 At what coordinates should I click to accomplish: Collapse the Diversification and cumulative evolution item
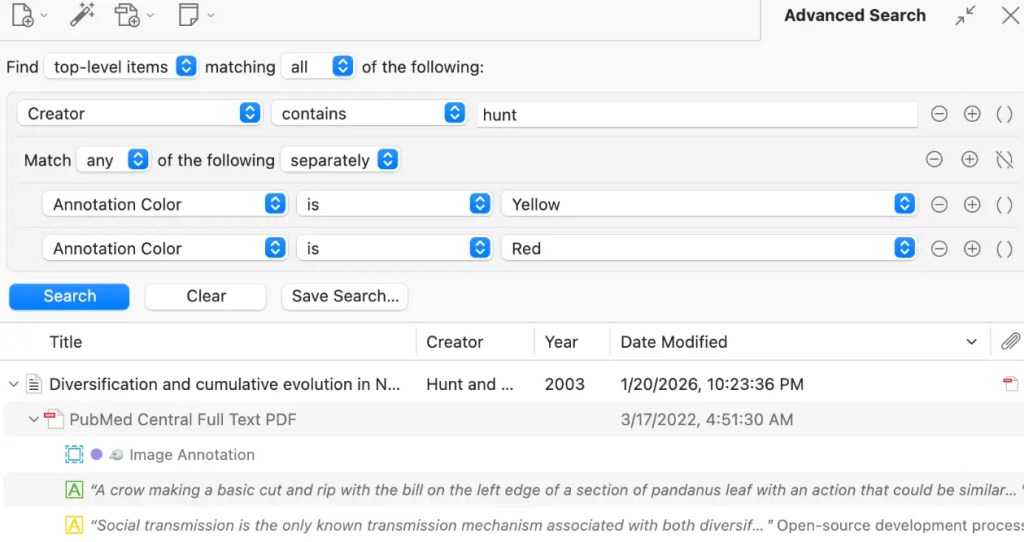coord(13,384)
